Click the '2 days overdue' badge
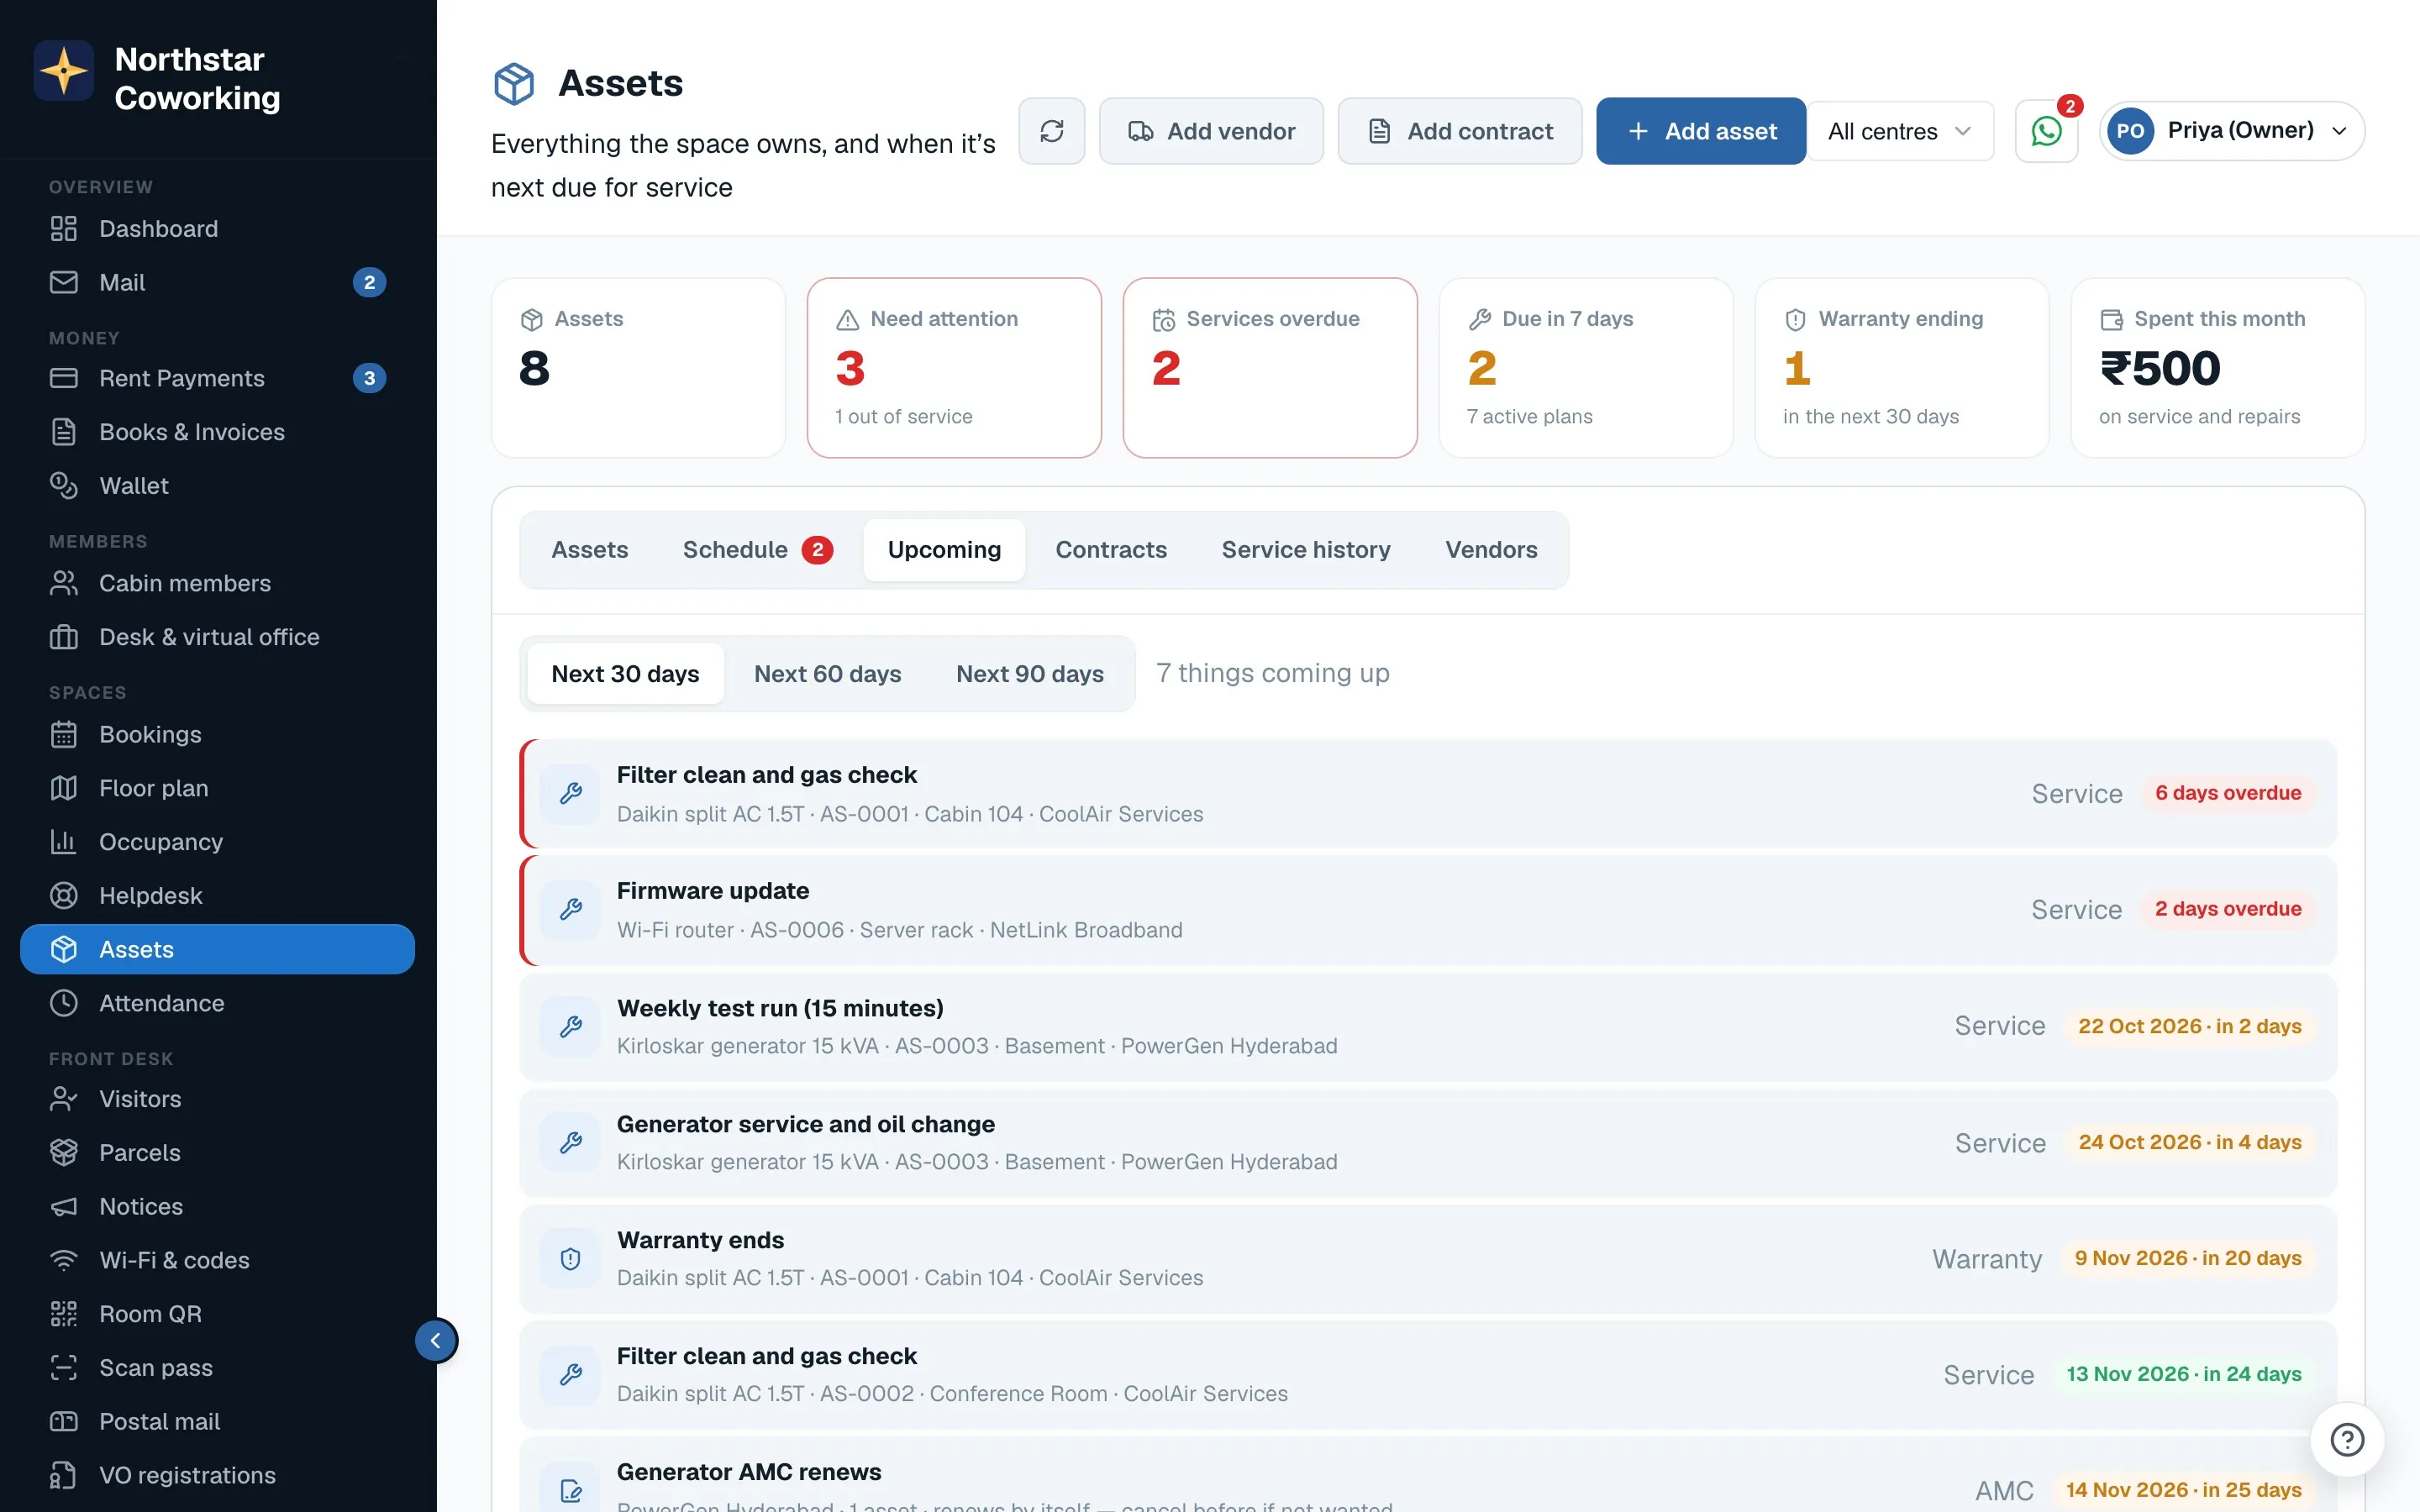The image size is (2420, 1512). [x=2228, y=909]
